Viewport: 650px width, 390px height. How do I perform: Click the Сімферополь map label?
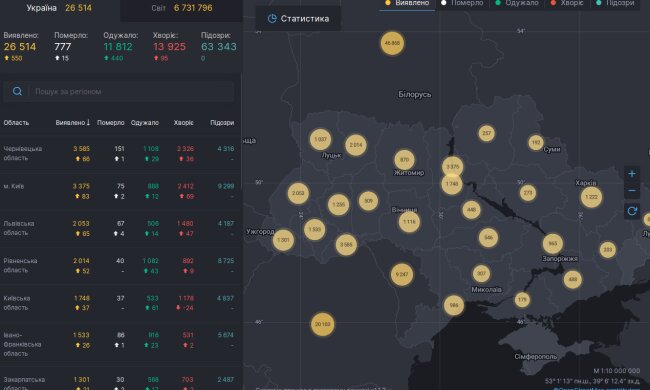click(536, 356)
